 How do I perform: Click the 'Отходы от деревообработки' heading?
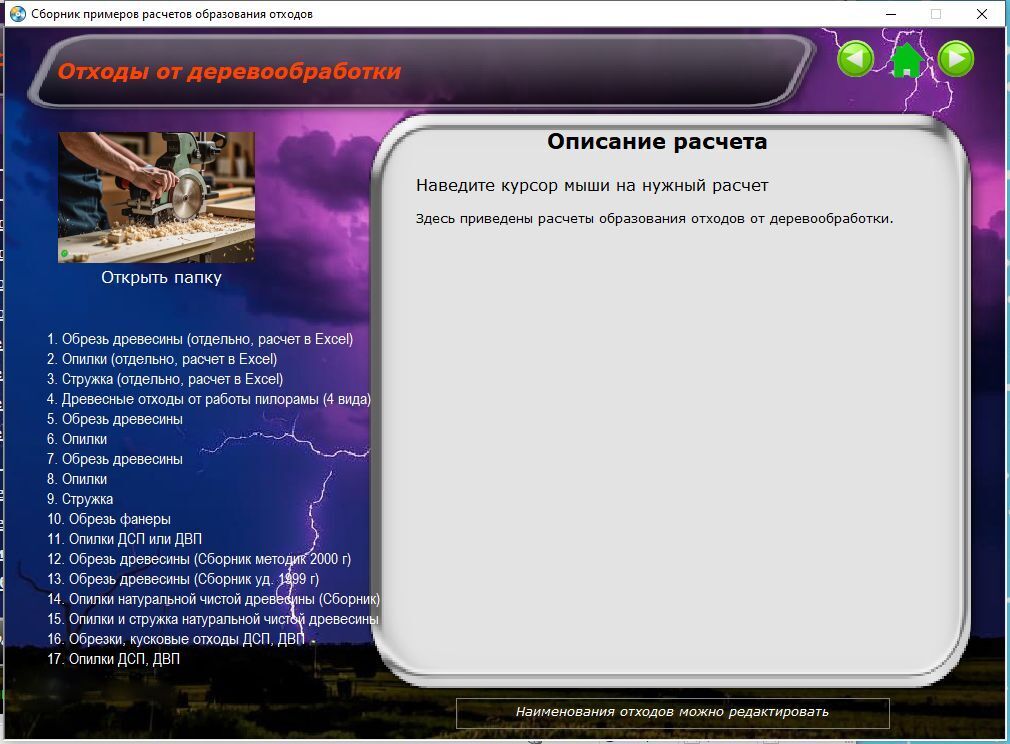(x=229, y=72)
